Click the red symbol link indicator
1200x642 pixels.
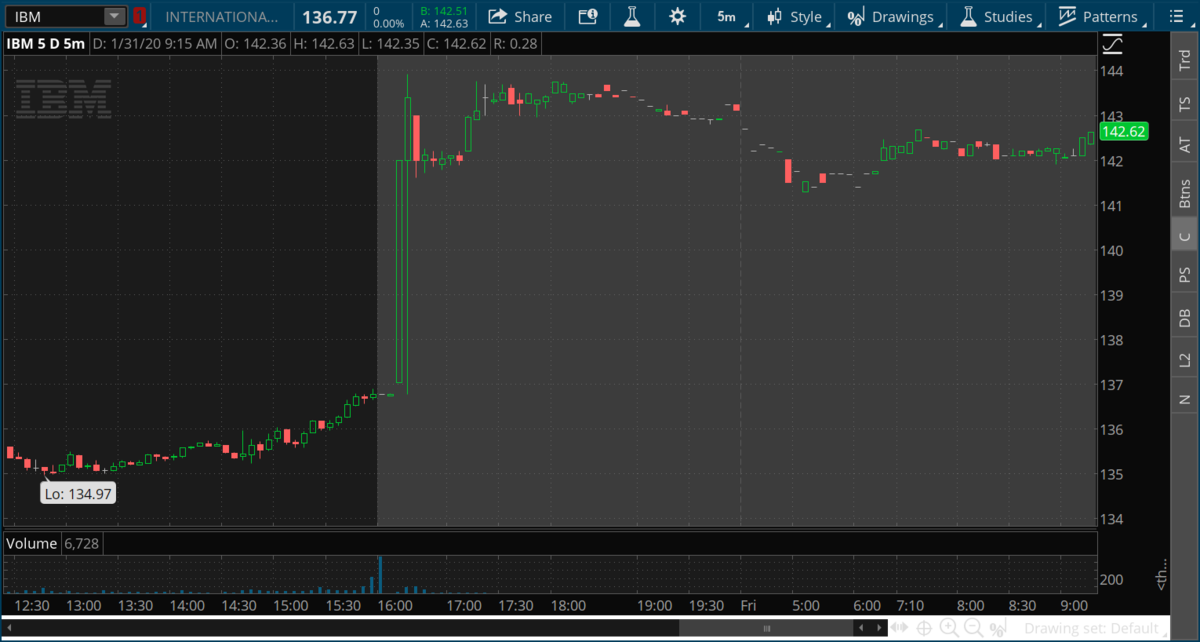140,16
